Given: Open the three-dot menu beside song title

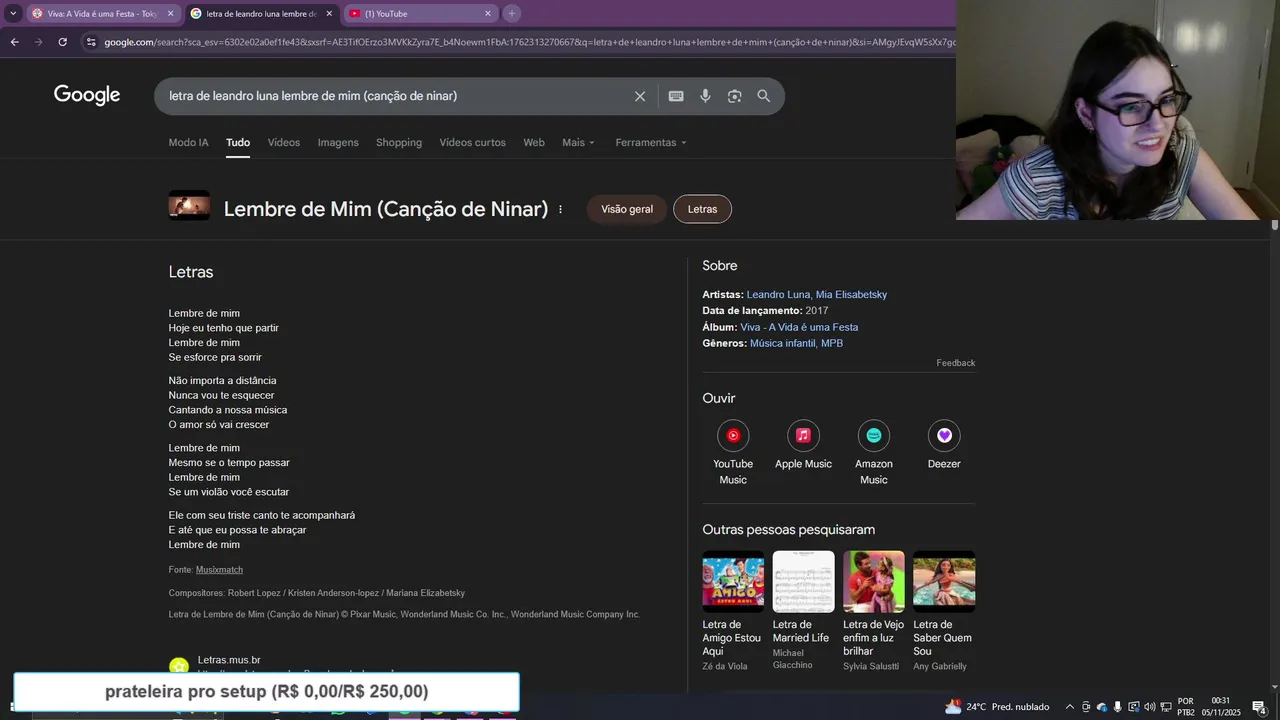Looking at the screenshot, I should pyautogui.click(x=560, y=209).
